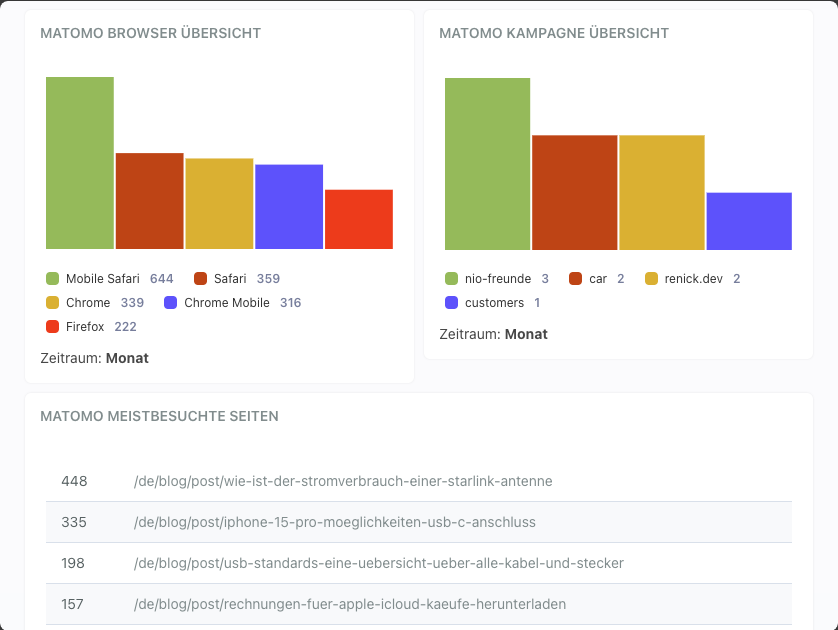The width and height of the screenshot is (838, 630).
Task: Click the Matomo Meistbesuchte Seiten heading
Action: pyautogui.click(x=159, y=416)
